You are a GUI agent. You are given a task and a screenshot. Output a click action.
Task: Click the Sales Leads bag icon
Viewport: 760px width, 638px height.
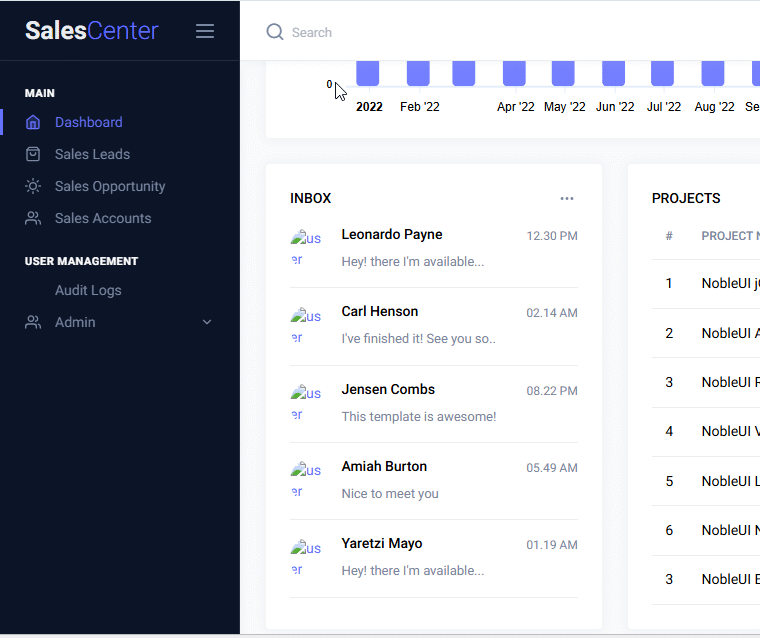coord(33,154)
